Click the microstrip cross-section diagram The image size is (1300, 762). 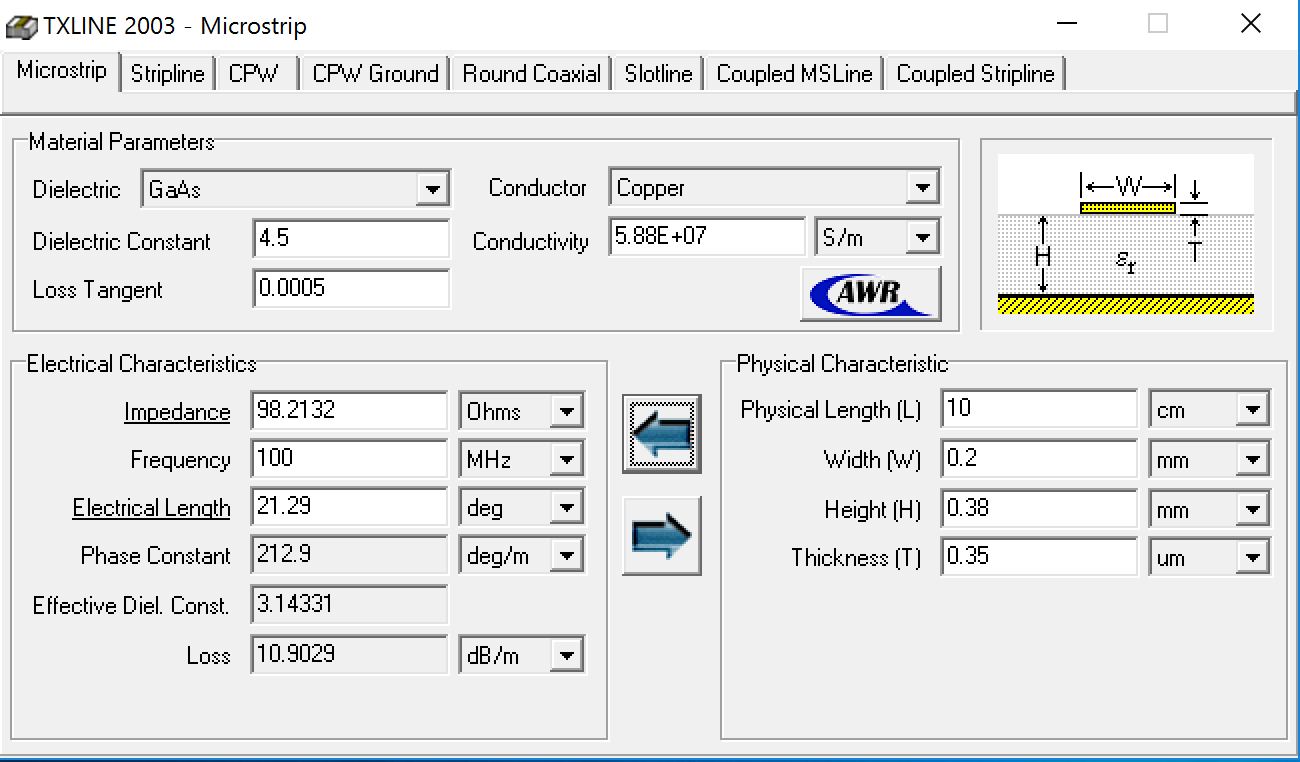tap(1126, 235)
